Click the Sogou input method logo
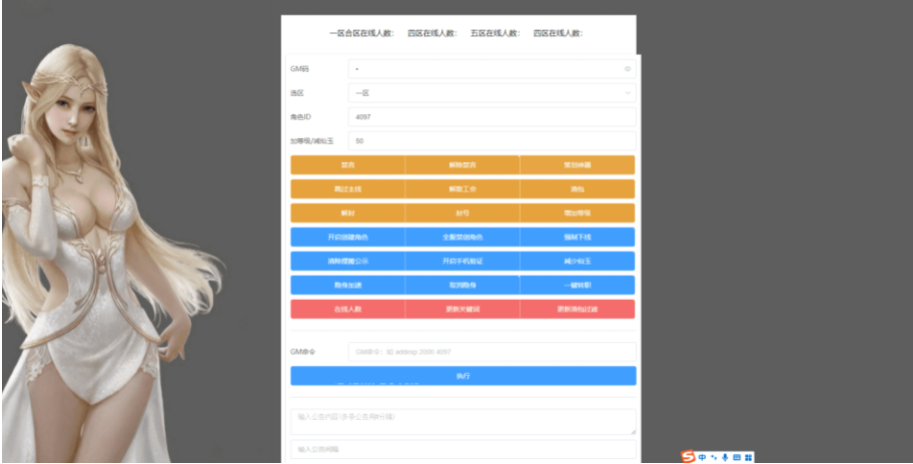Screen dimensions: 913x464 point(688,456)
